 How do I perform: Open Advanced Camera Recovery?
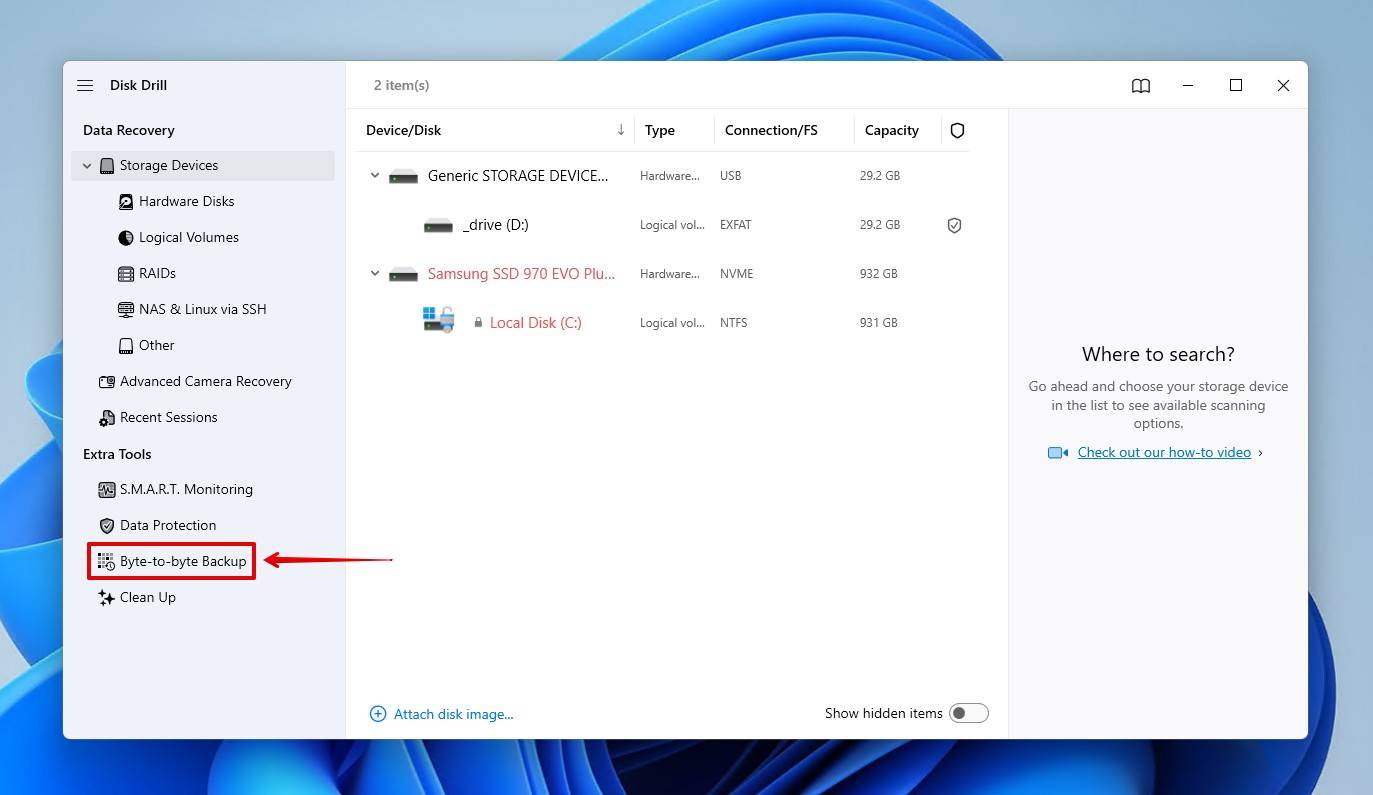coord(206,382)
